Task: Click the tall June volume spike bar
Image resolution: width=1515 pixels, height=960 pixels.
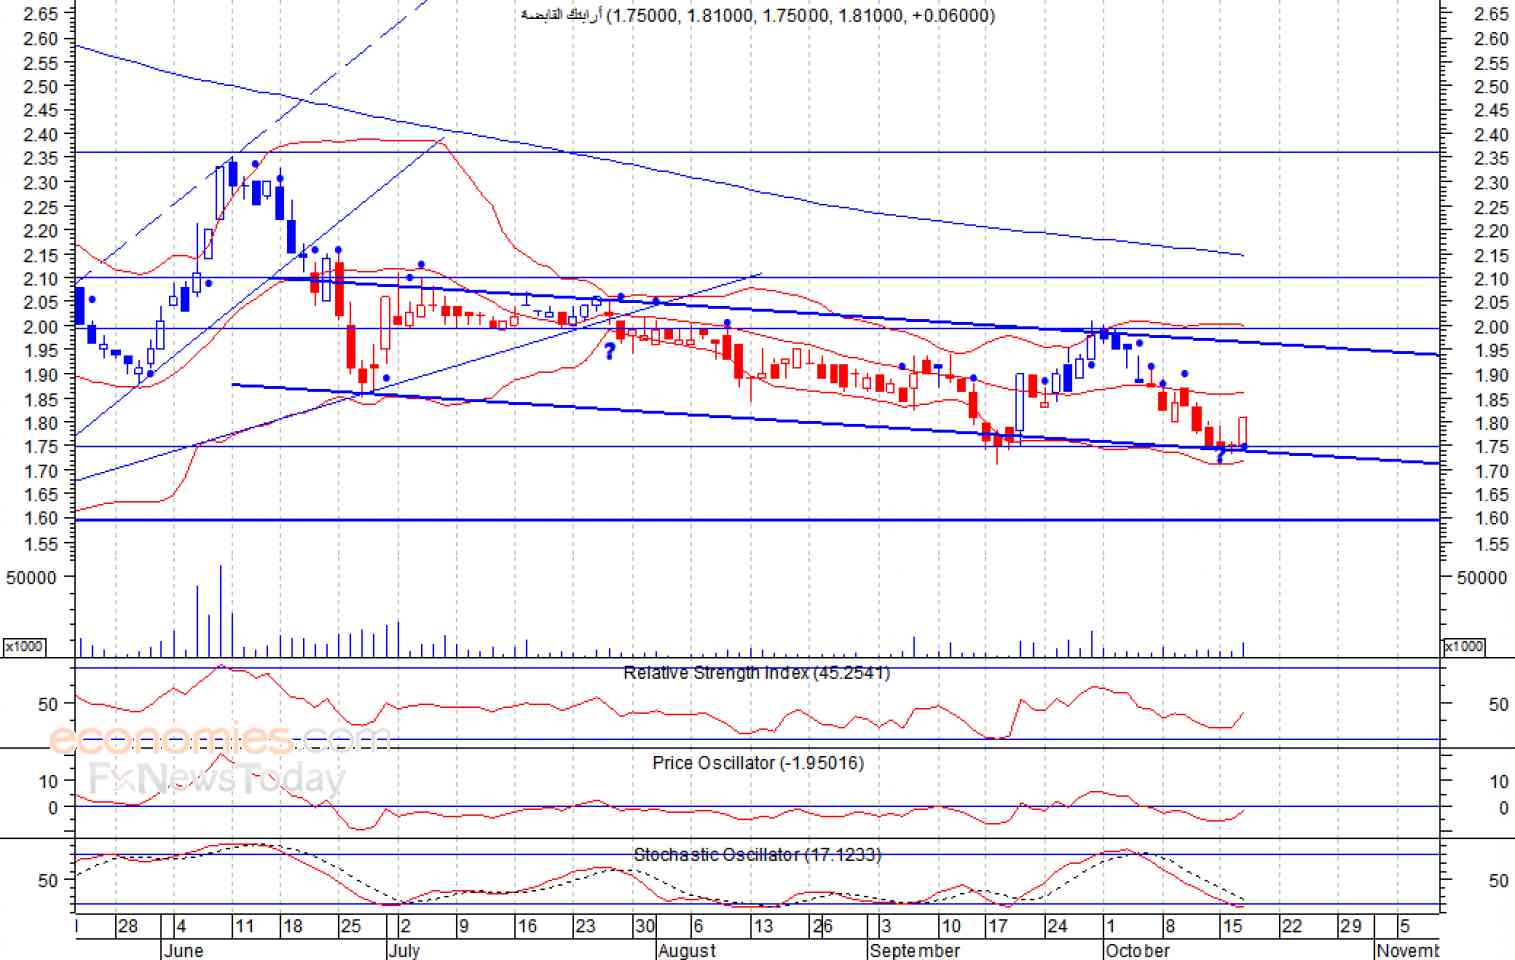Action: [220, 611]
